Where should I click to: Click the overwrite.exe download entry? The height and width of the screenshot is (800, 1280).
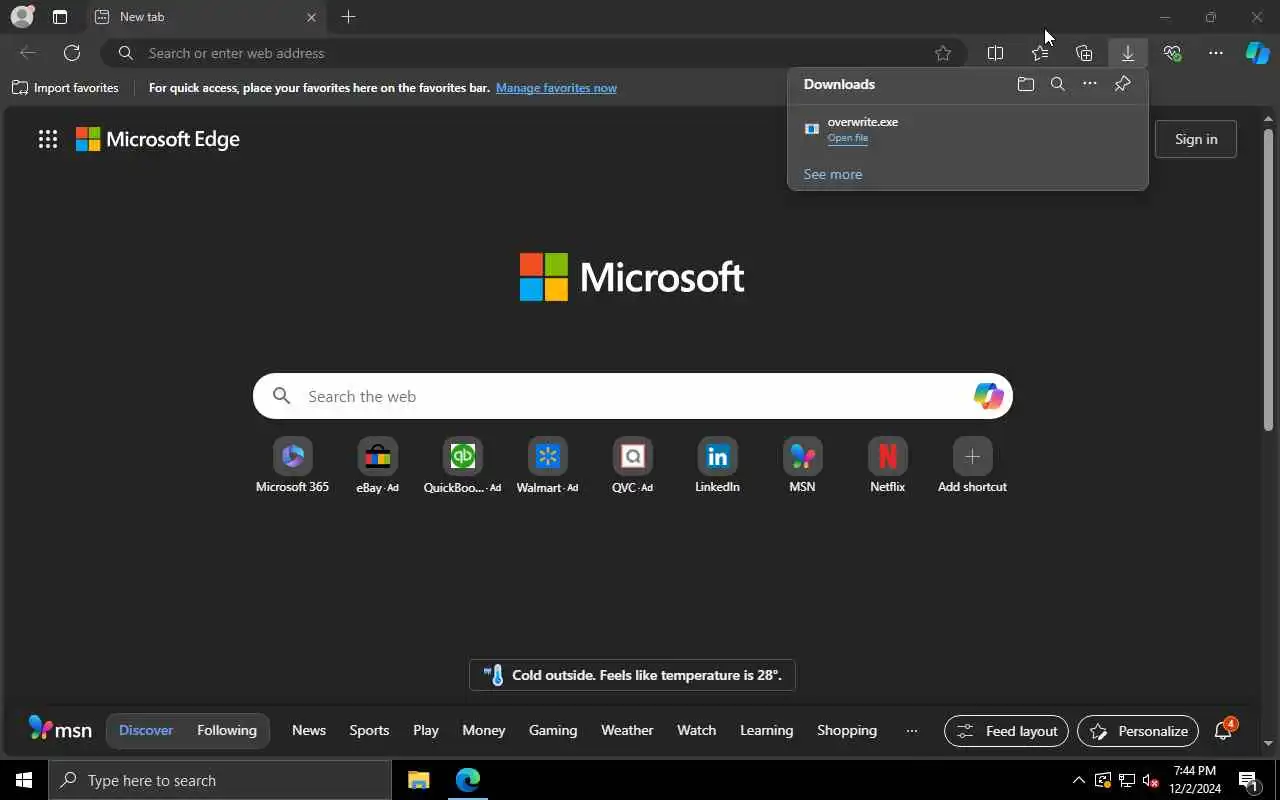pyautogui.click(x=967, y=130)
